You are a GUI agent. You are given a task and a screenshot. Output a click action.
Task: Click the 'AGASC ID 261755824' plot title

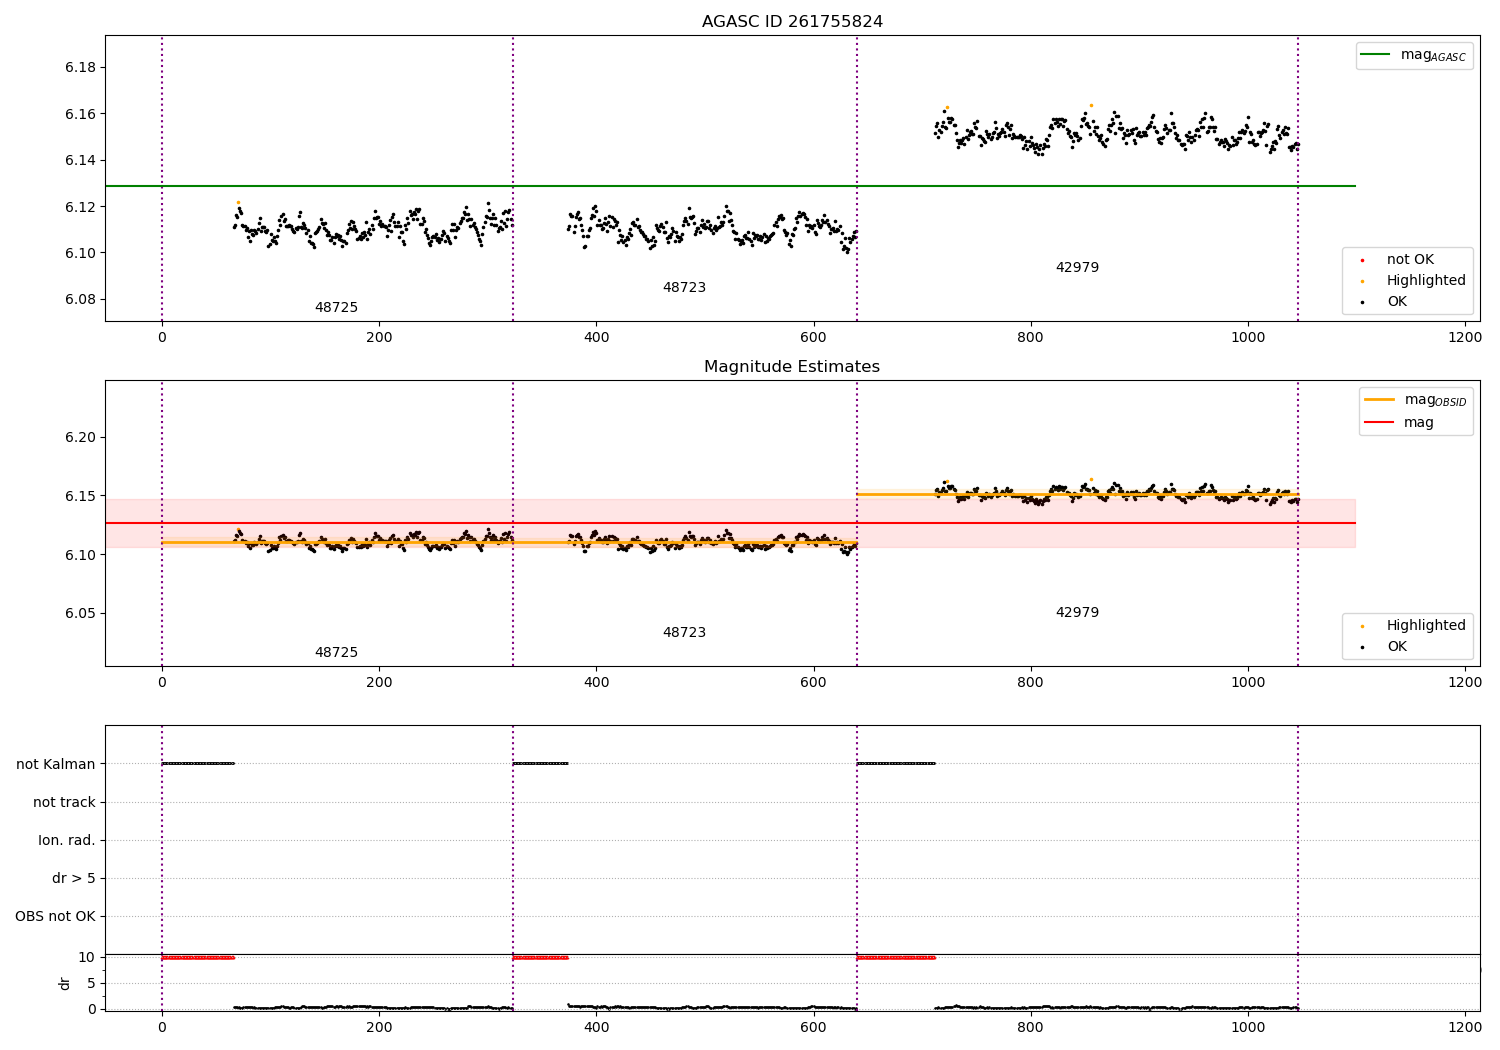pos(792,22)
